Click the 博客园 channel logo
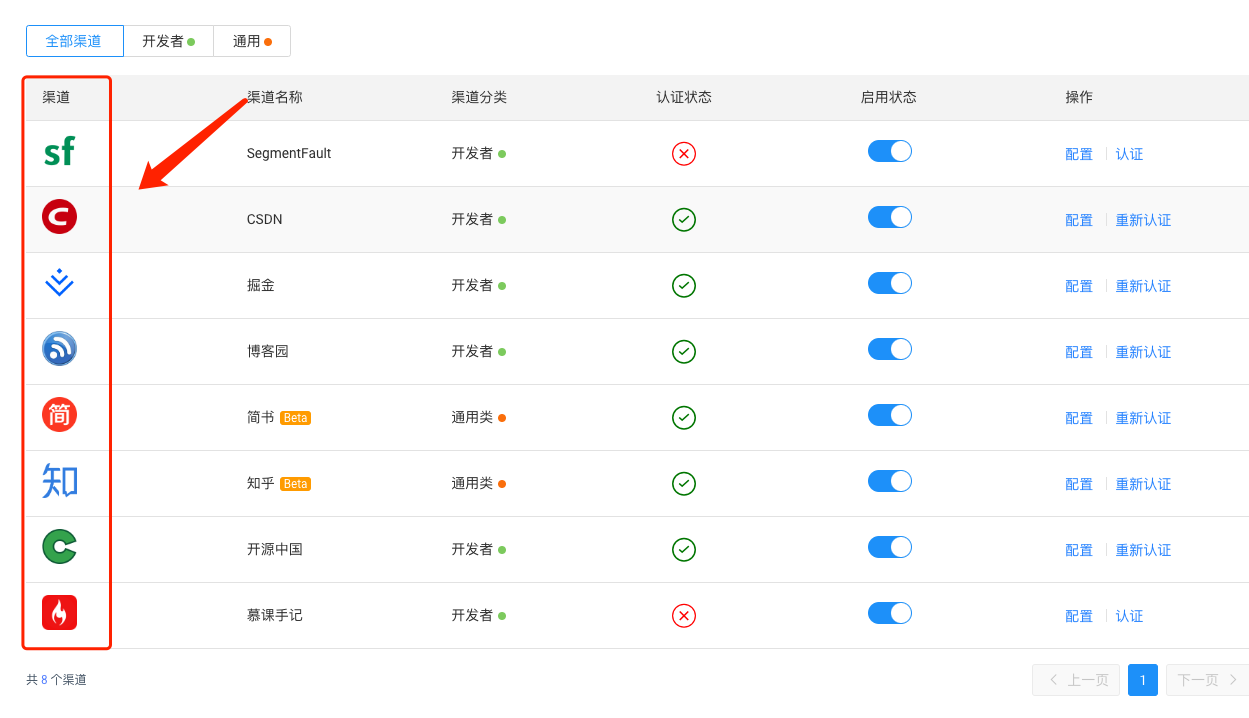This screenshot has width=1249, height=718. click(59, 349)
